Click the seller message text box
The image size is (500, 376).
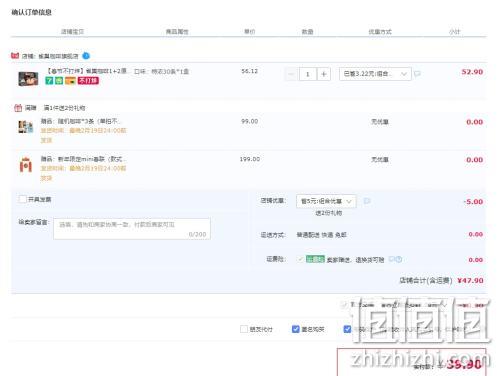click(x=132, y=229)
